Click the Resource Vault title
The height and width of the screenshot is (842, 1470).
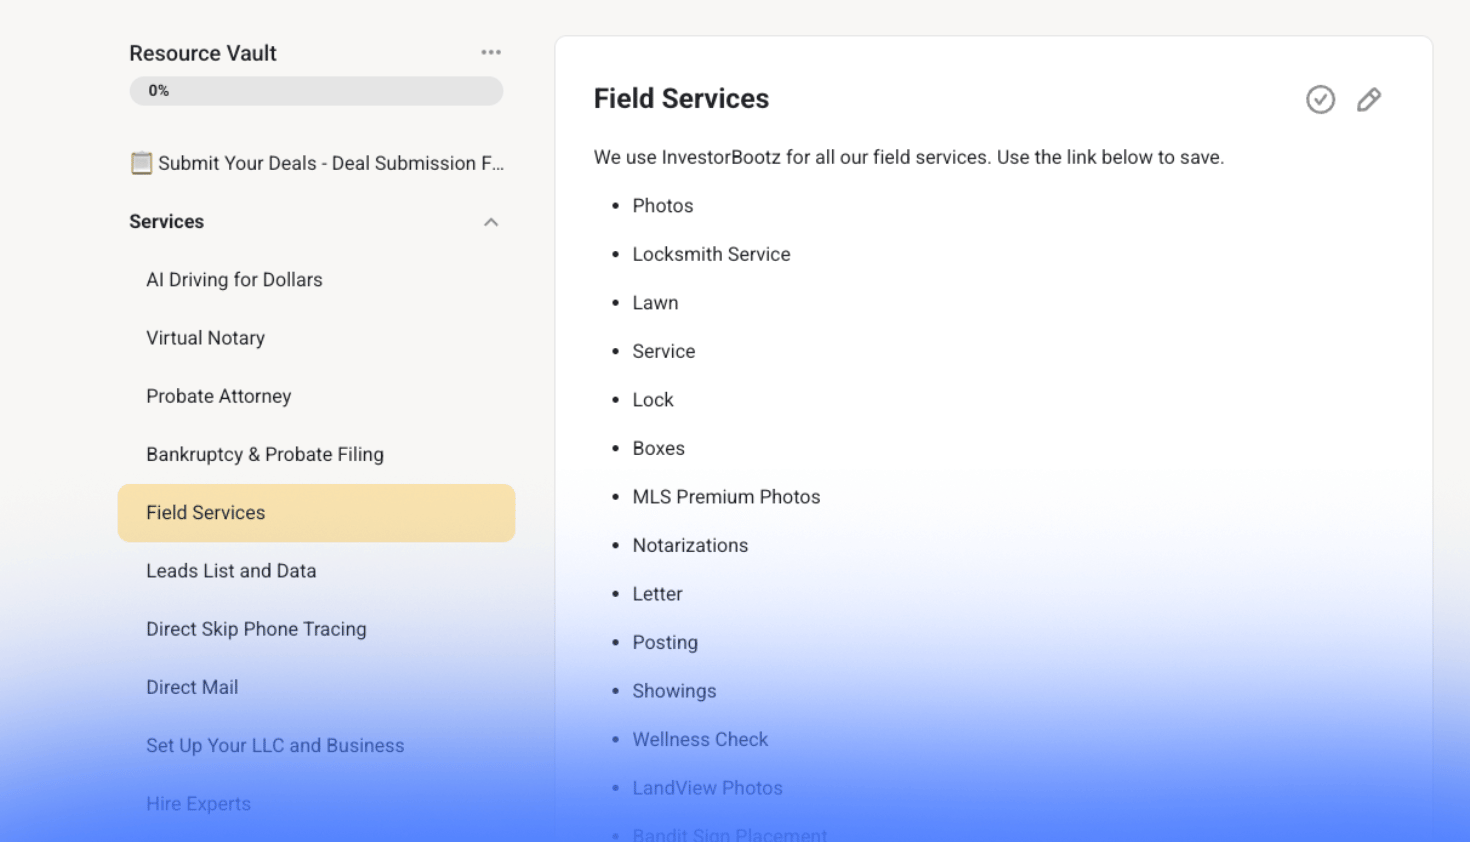click(203, 53)
